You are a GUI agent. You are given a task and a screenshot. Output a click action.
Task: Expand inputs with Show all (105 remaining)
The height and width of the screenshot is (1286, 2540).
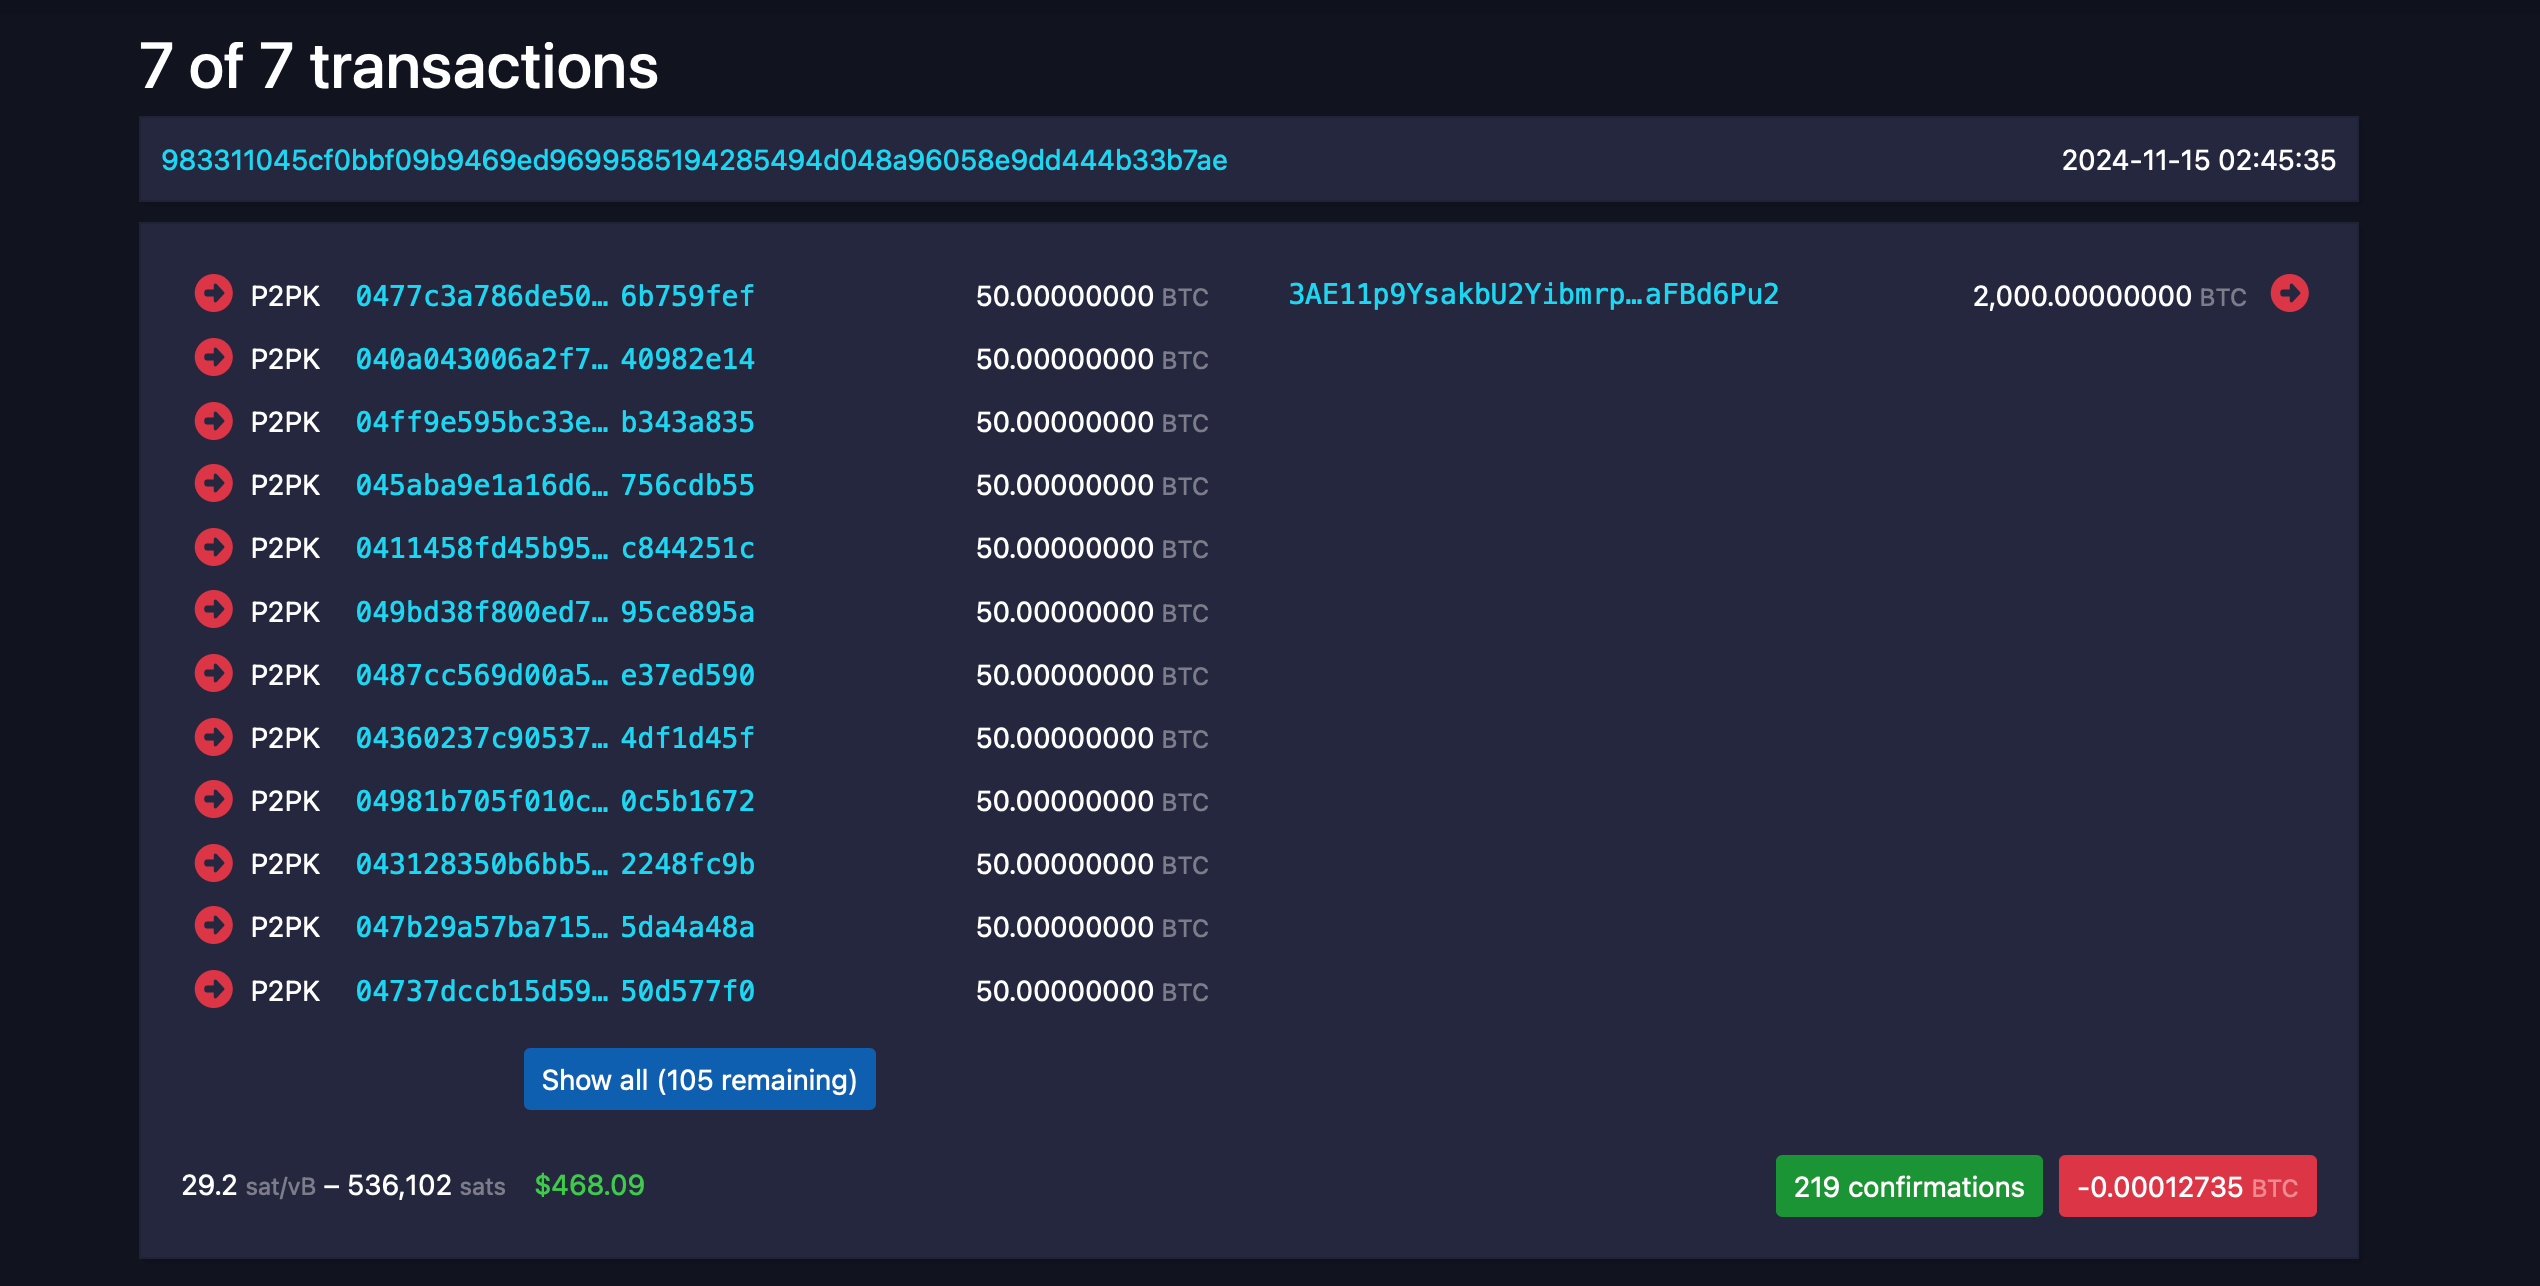coord(699,1079)
